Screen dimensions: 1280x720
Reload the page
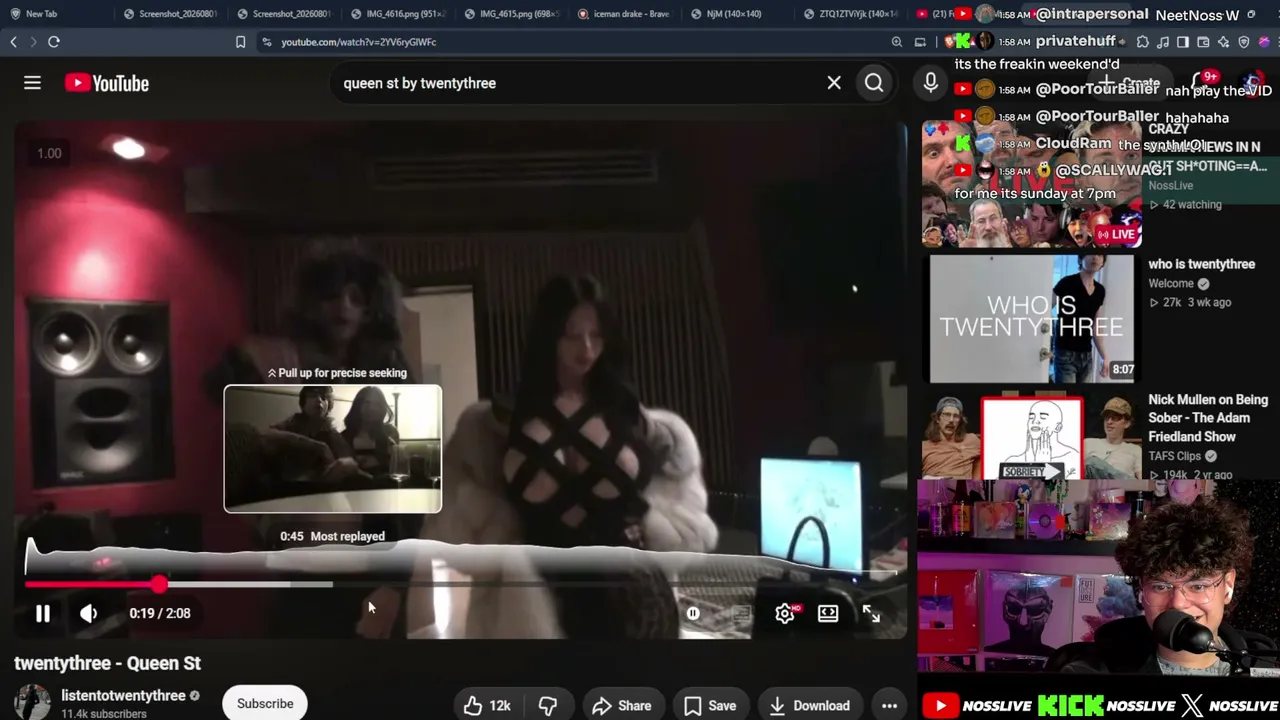click(54, 42)
